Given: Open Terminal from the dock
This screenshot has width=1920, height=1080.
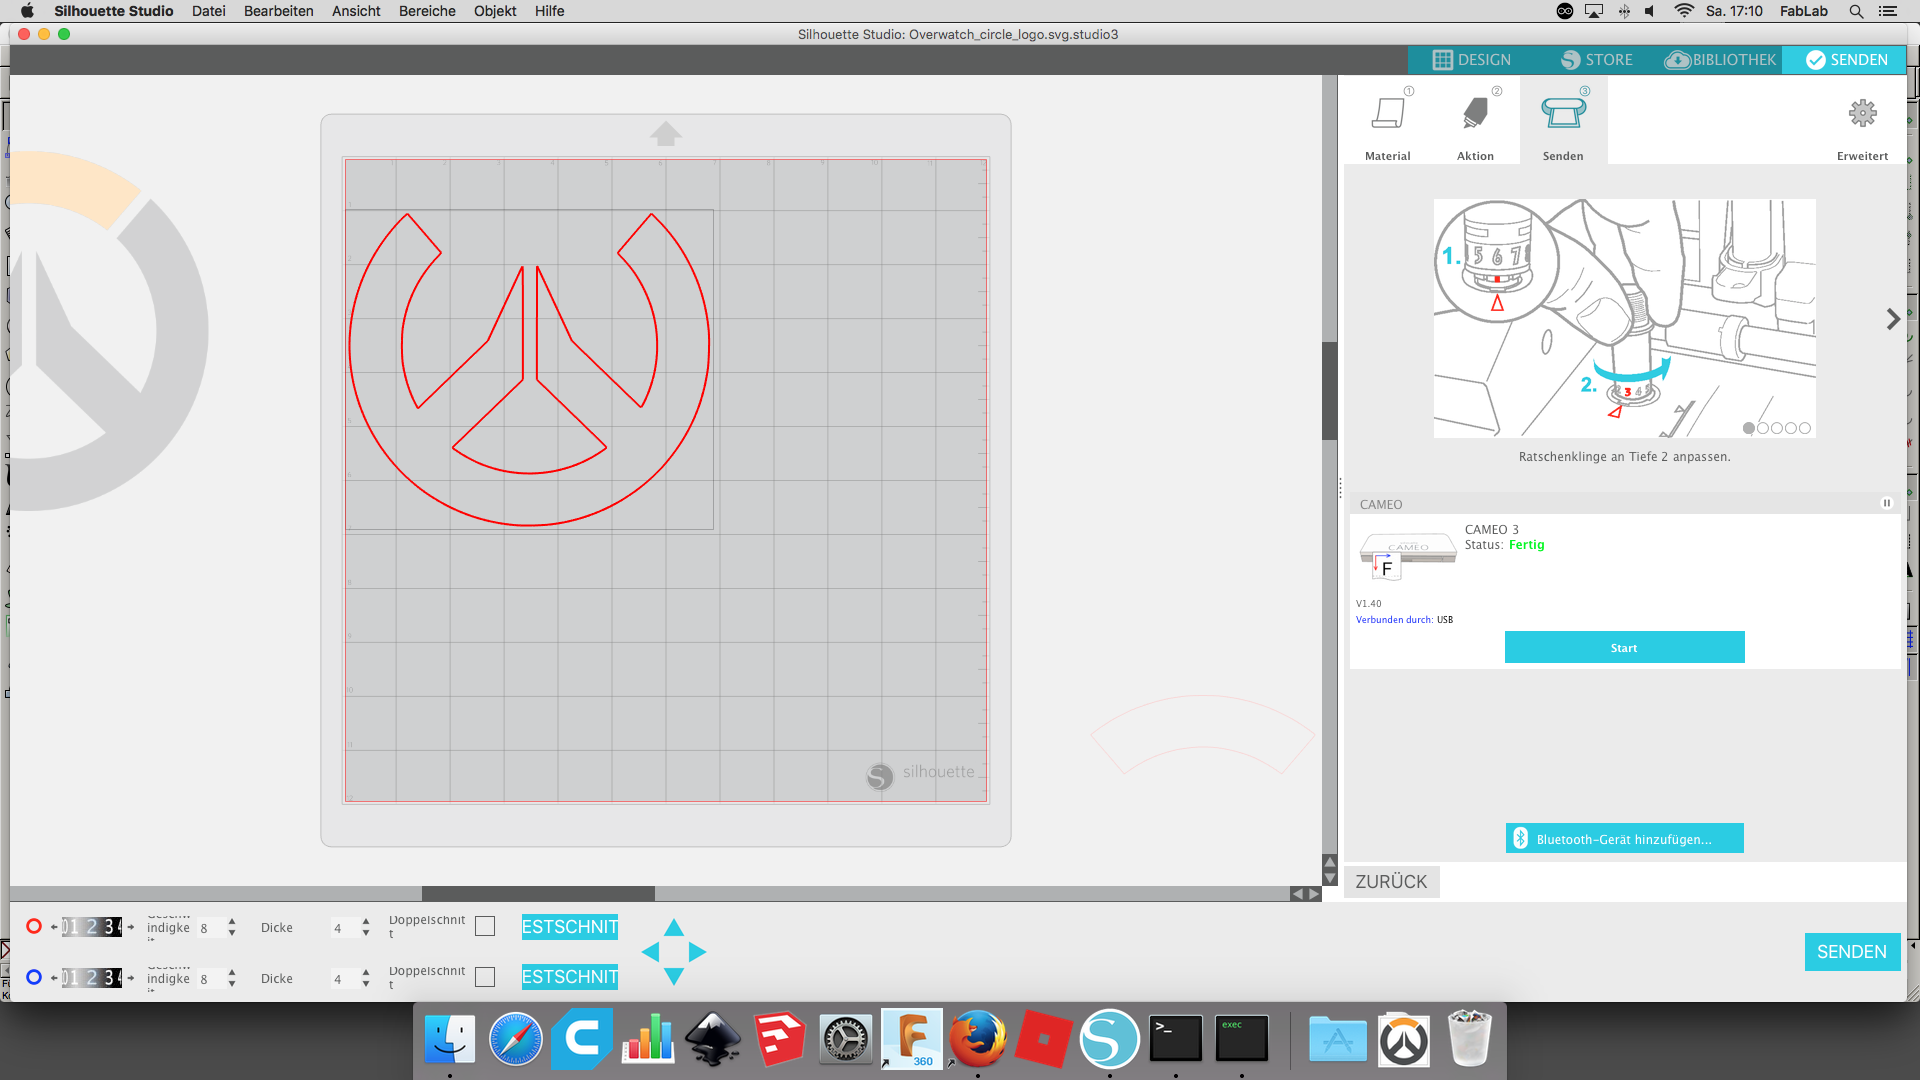Looking at the screenshot, I should (x=1176, y=1040).
